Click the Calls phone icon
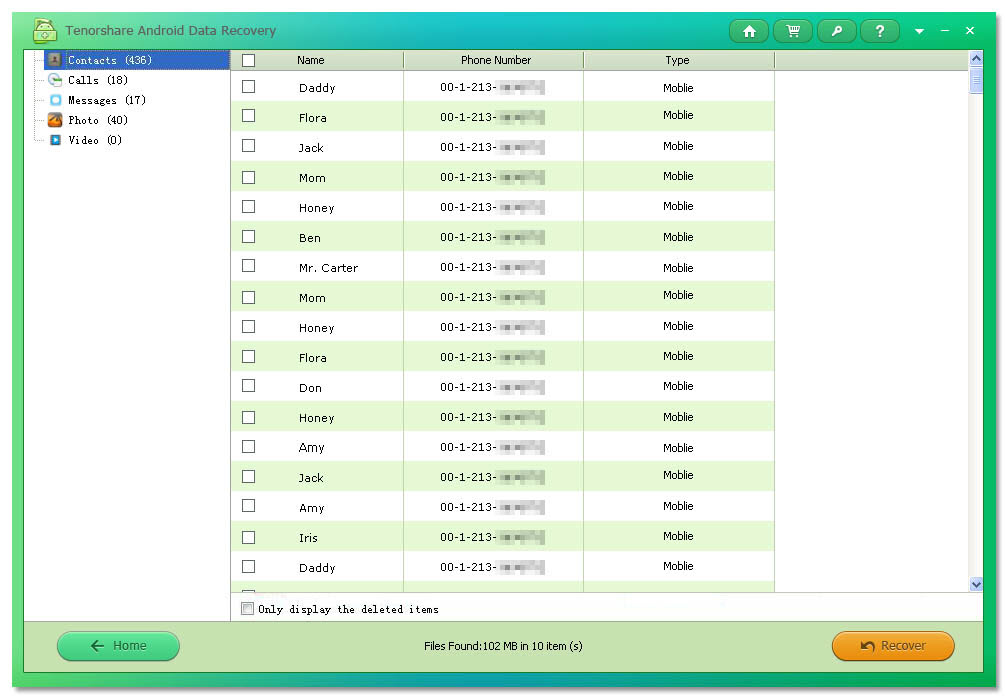Image resolution: width=1005 pixels, height=698 pixels. (55, 80)
